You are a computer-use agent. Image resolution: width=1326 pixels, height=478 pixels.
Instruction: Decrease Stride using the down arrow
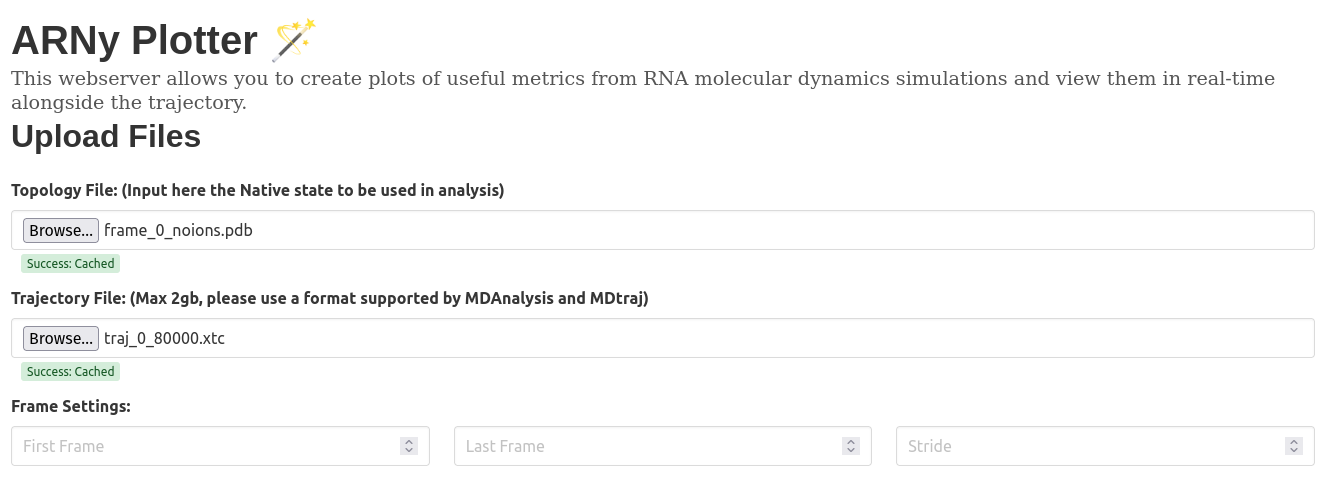[1294, 451]
